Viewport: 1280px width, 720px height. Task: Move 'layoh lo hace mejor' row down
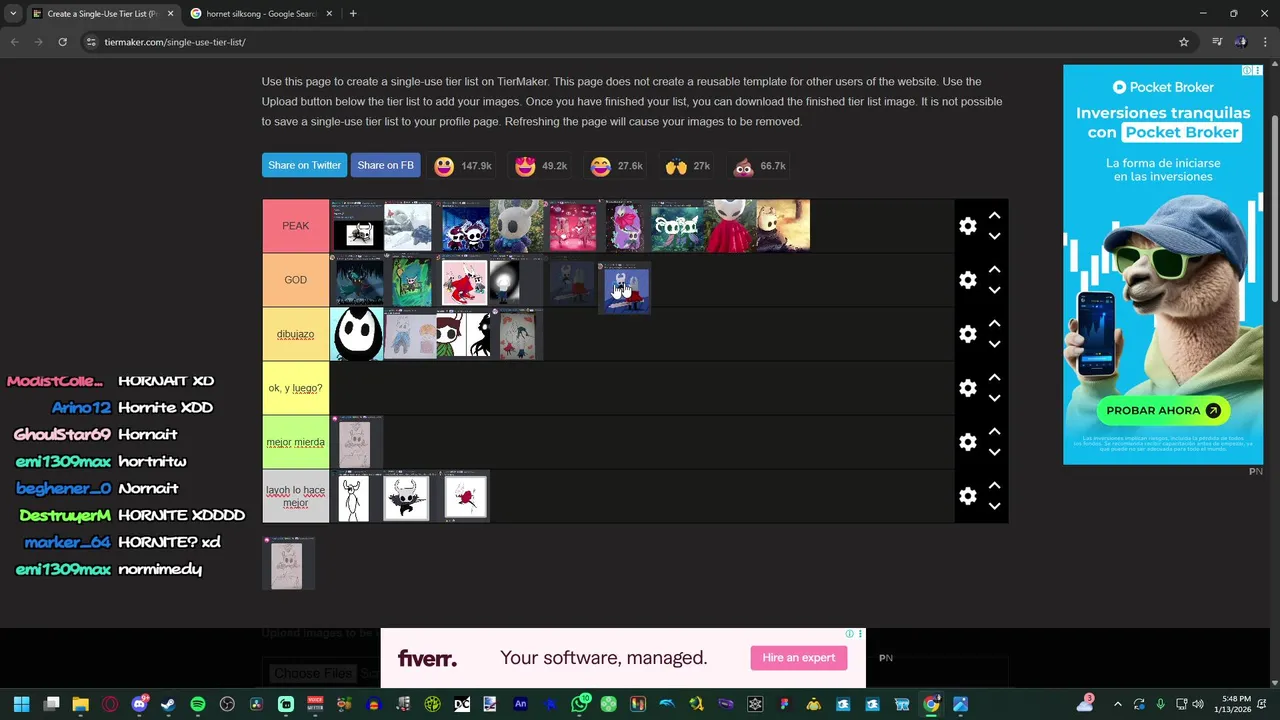coord(994,506)
